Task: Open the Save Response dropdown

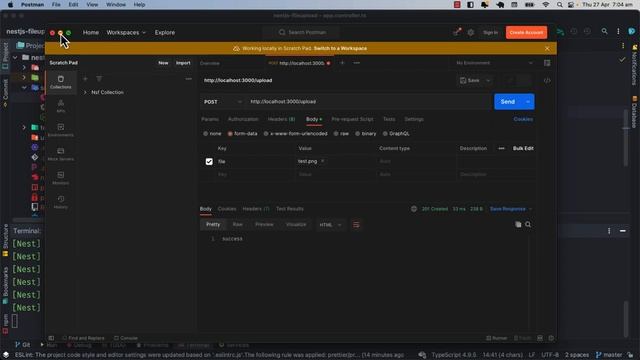Action: 511,209
